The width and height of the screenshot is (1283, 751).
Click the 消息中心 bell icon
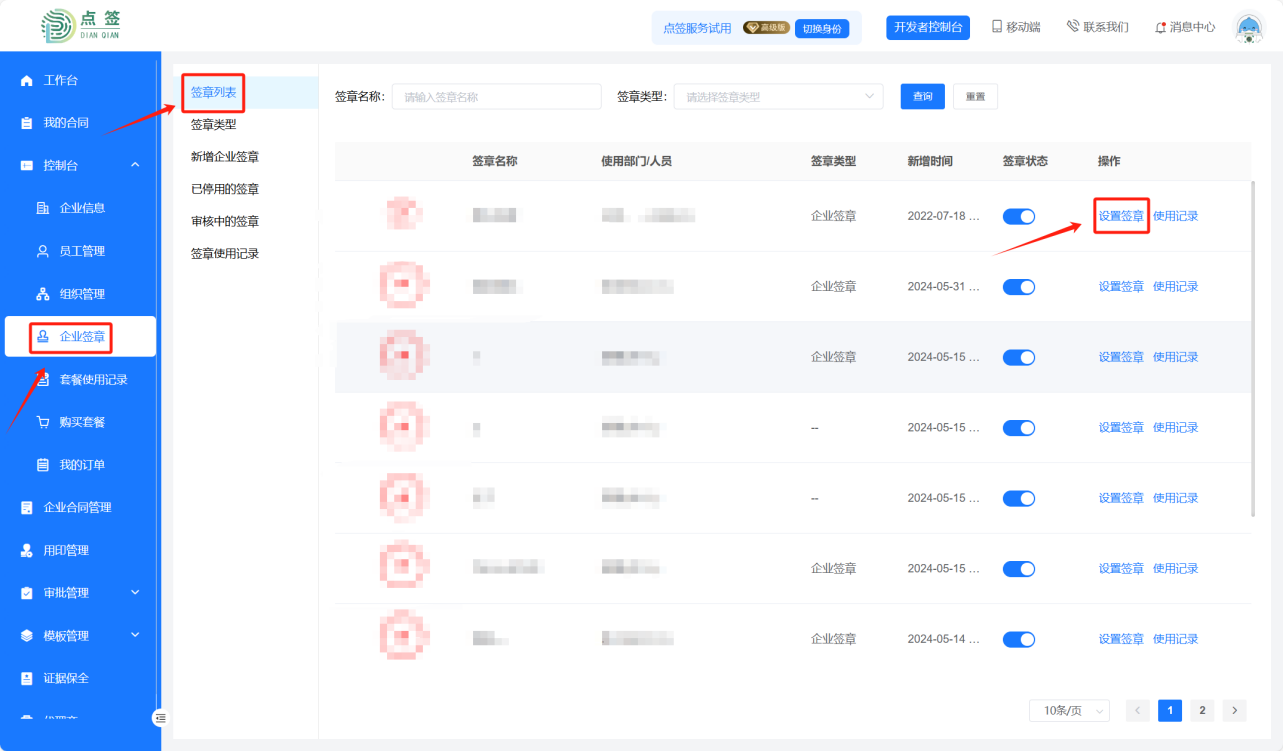click(1160, 27)
